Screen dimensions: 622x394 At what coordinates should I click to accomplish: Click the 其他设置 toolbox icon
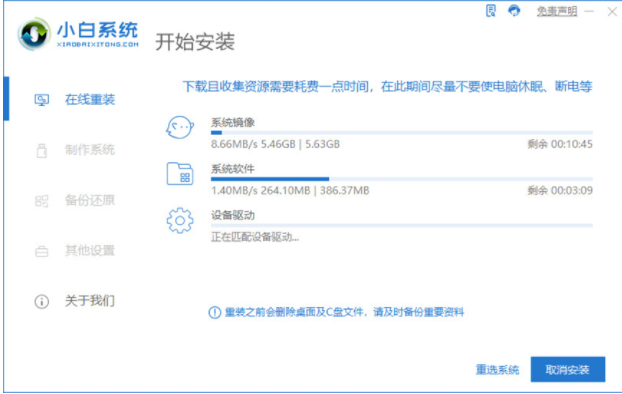pyautogui.click(x=42, y=251)
